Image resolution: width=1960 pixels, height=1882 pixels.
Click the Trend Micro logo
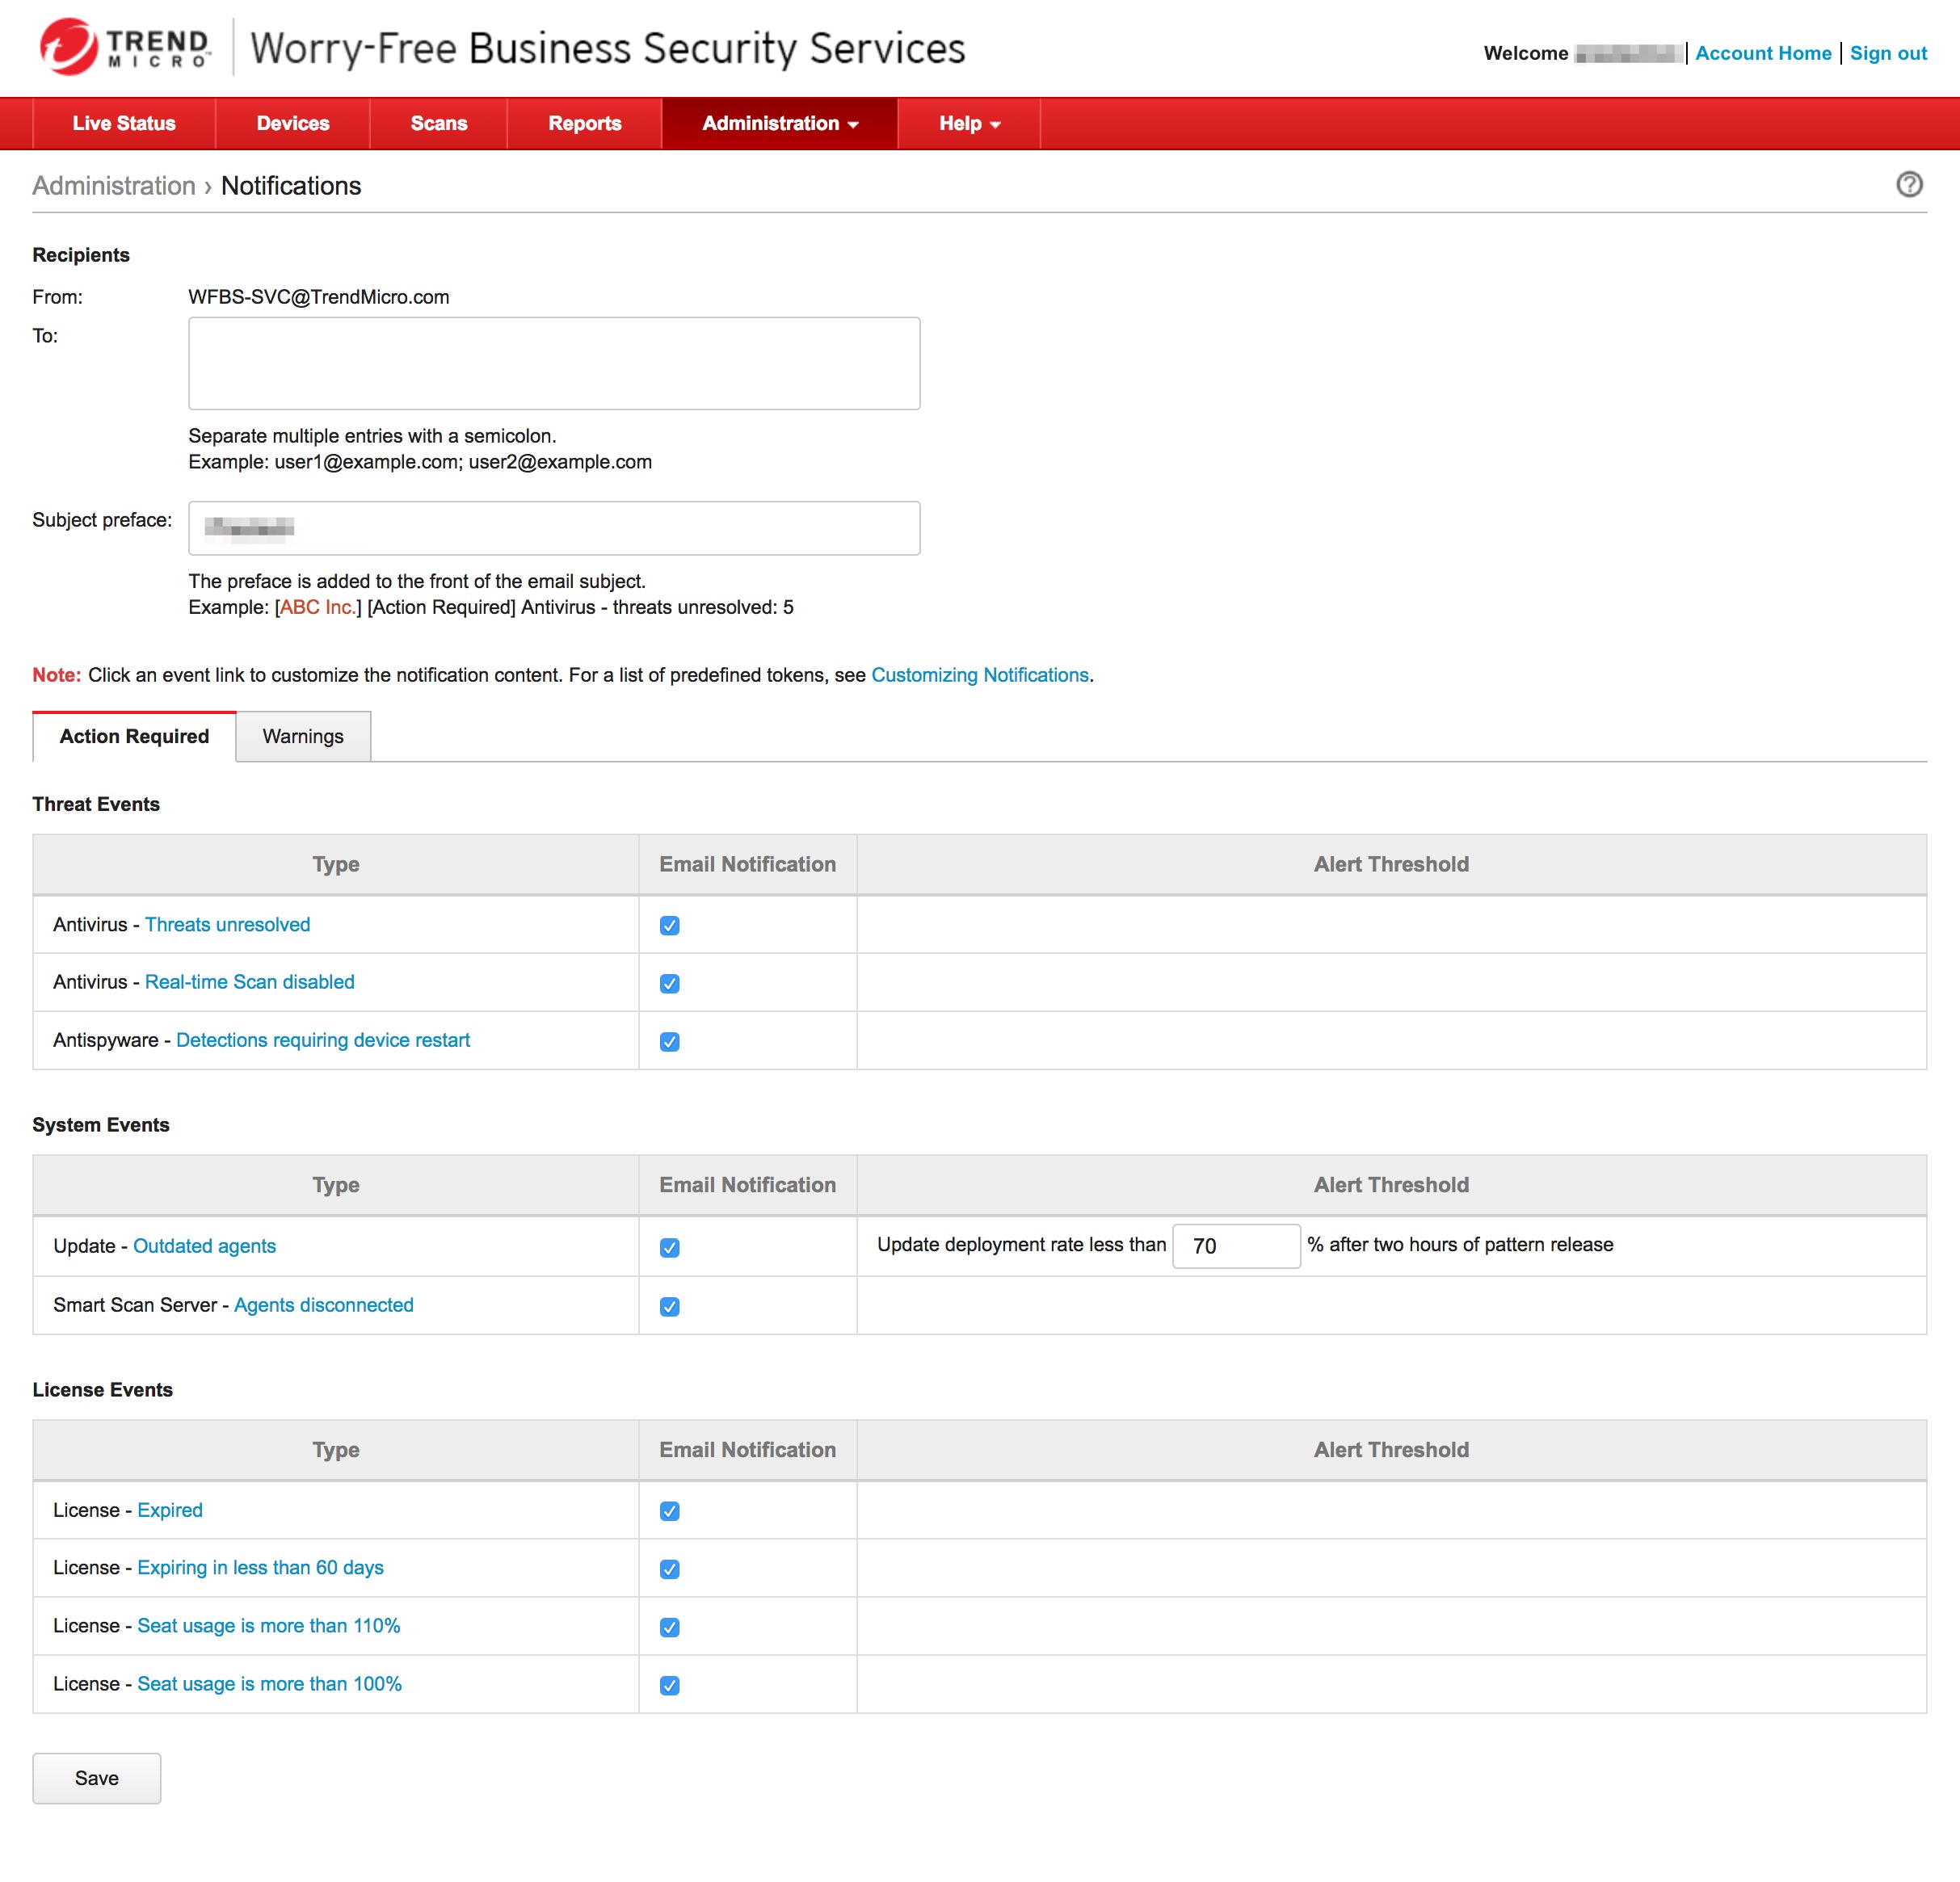point(125,47)
